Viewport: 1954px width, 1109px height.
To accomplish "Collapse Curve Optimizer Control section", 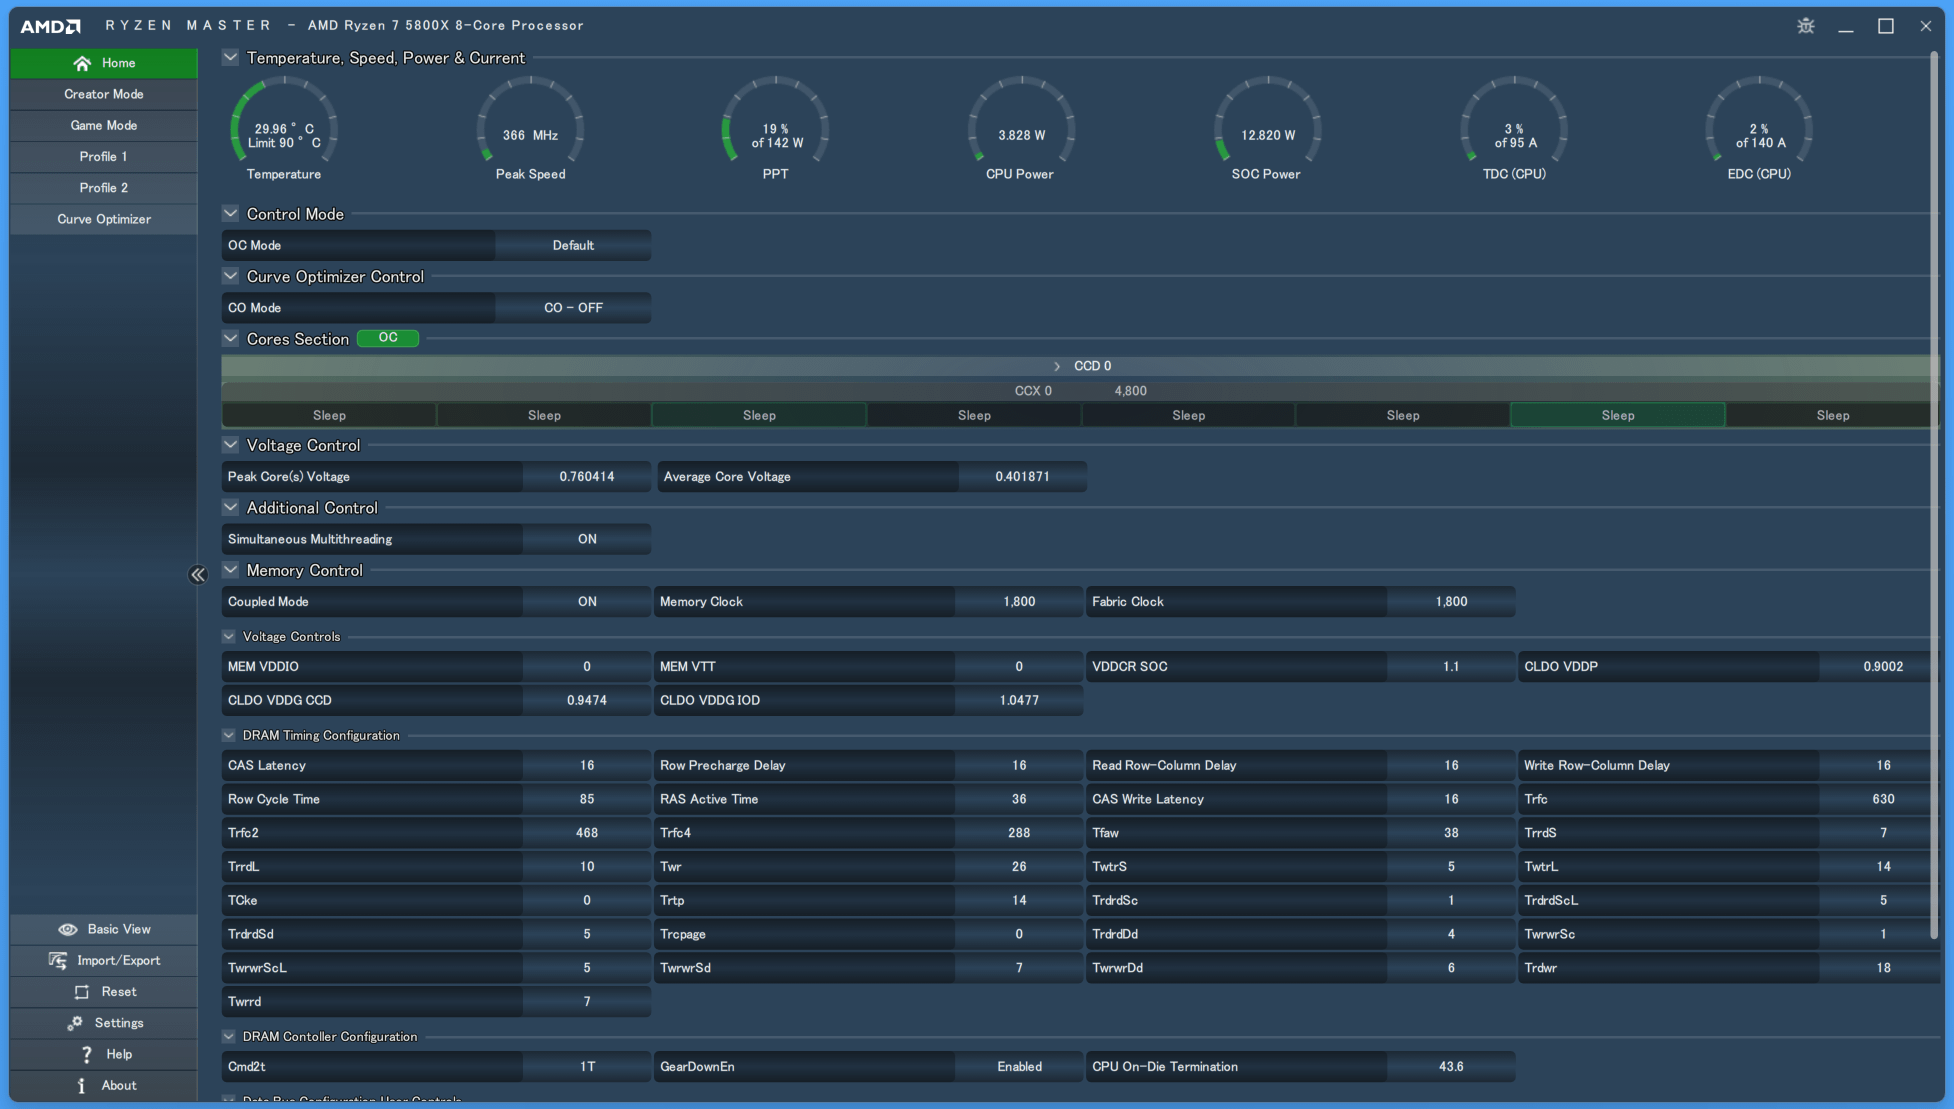I will pyautogui.click(x=231, y=276).
